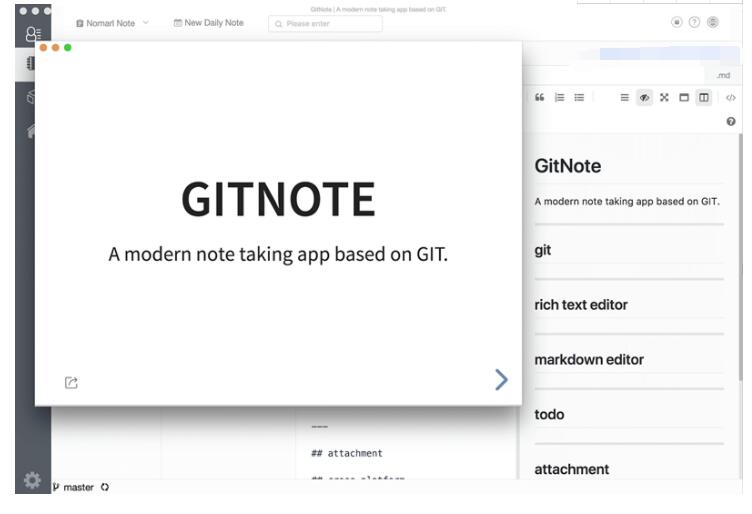Toggle the preview eye icon
Image resolution: width=752 pixels, height=514 pixels.
tap(644, 98)
